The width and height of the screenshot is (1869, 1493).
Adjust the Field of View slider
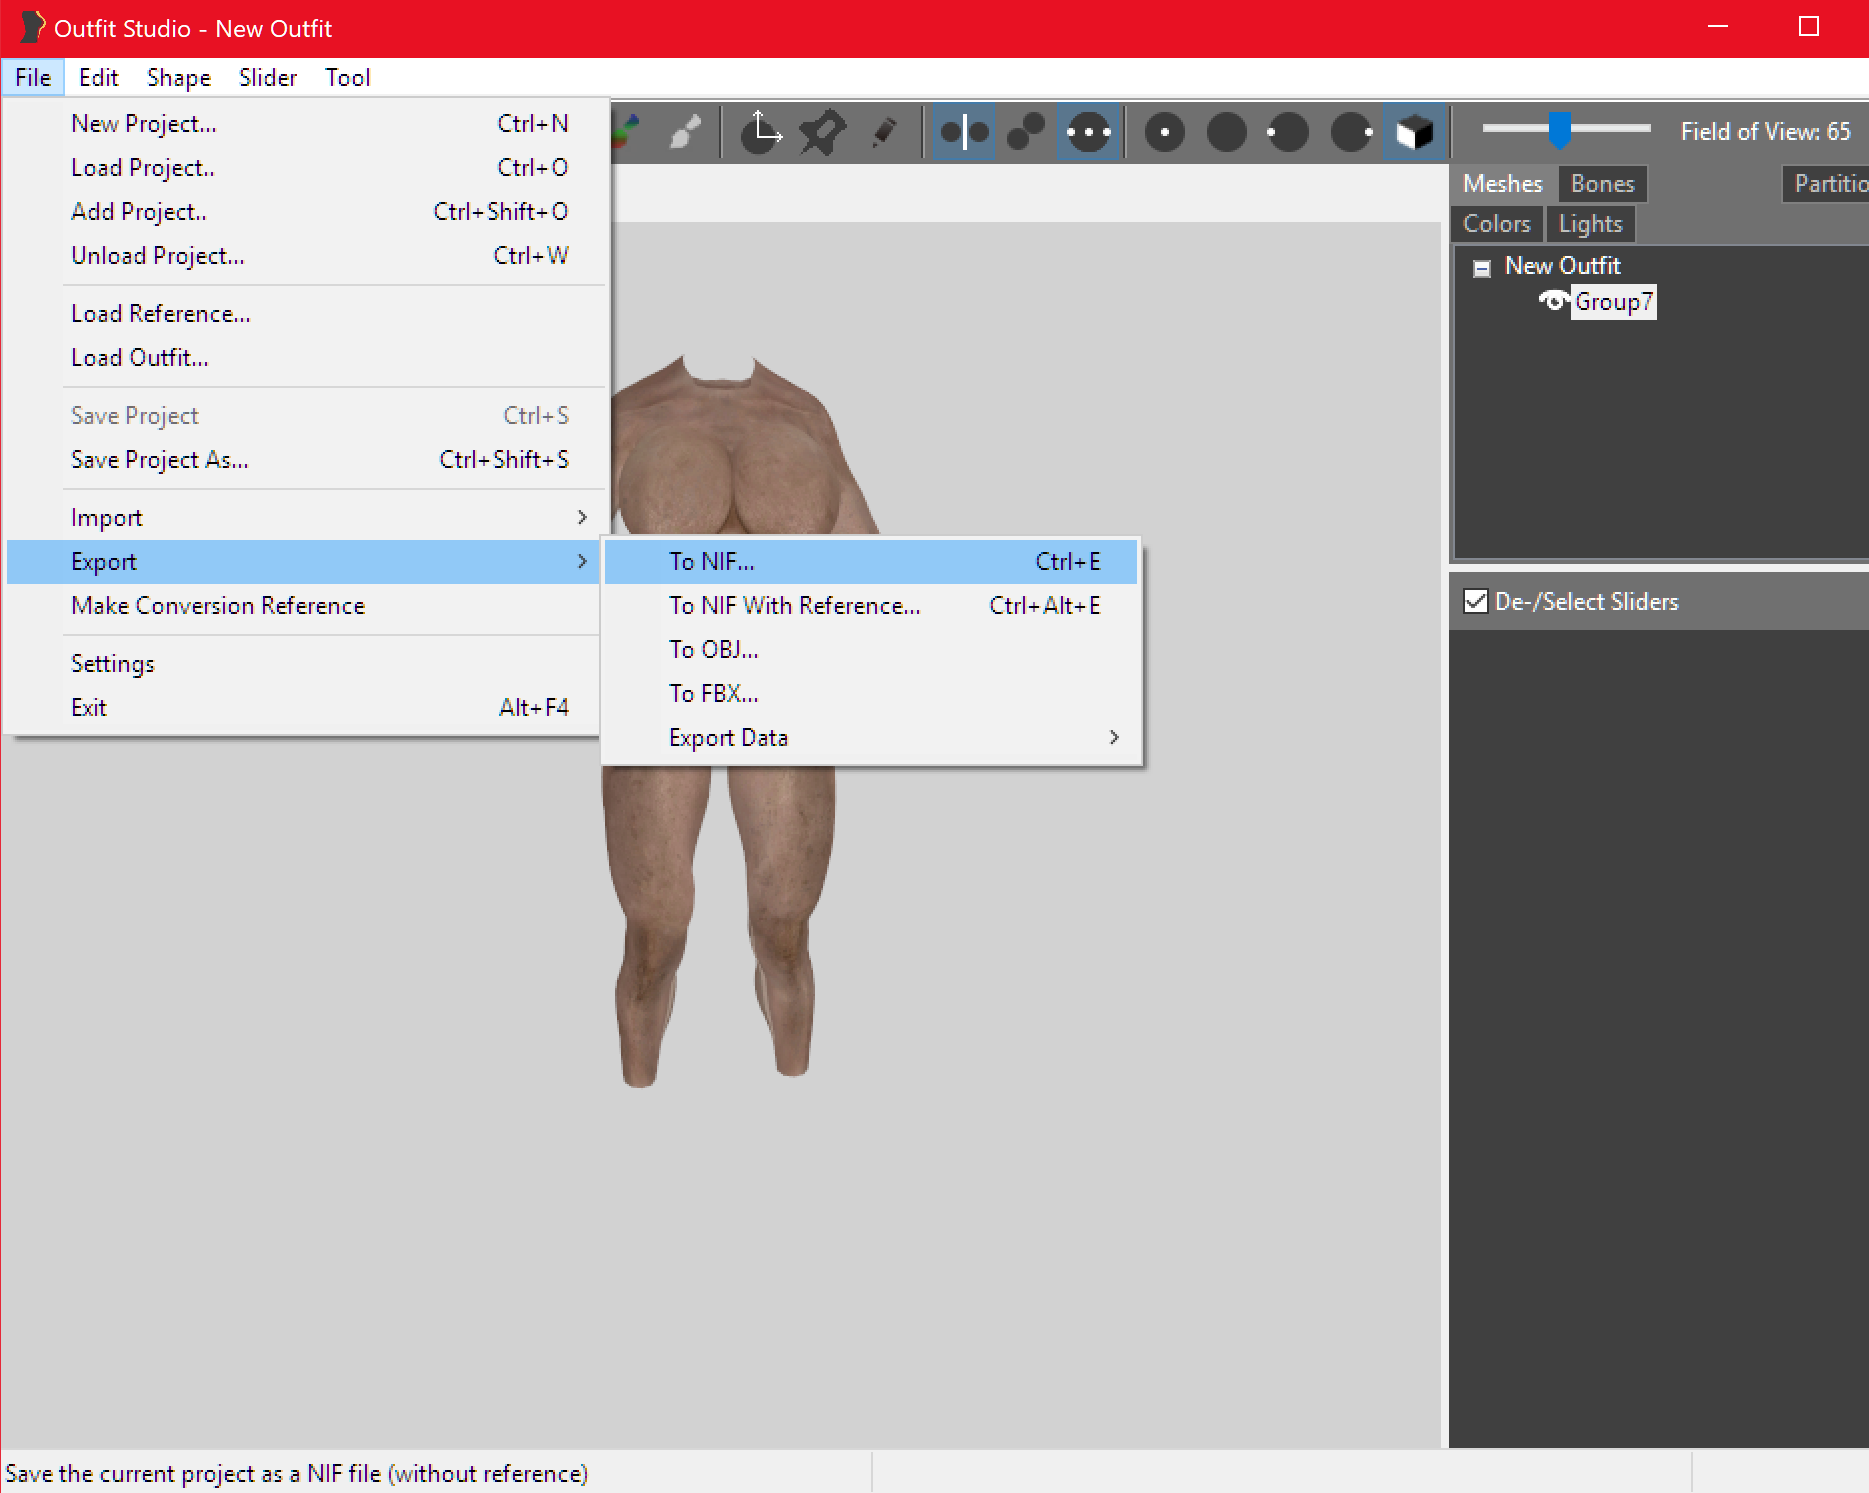[1561, 129]
